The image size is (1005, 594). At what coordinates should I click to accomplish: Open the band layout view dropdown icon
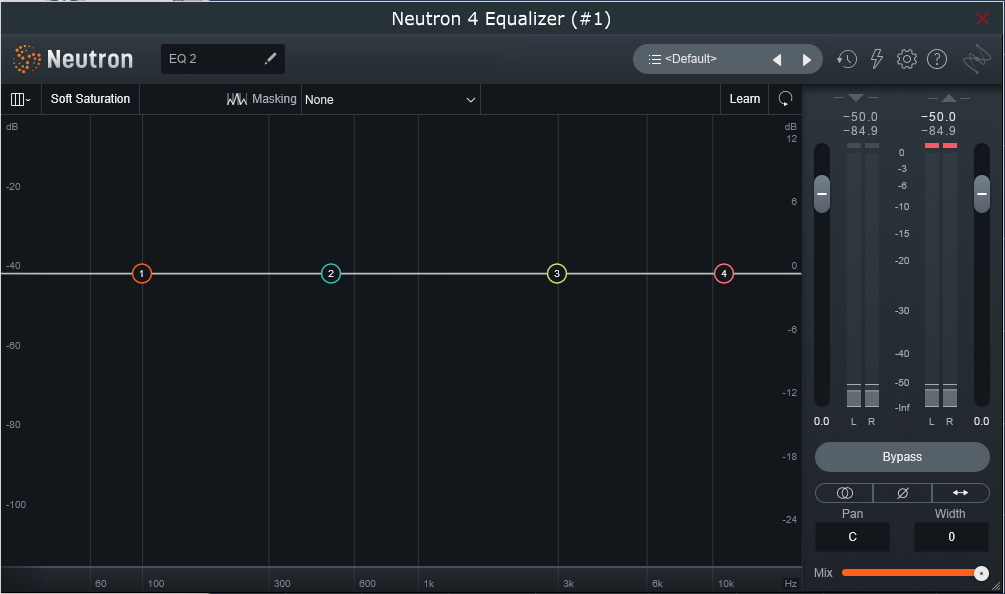tap(21, 99)
